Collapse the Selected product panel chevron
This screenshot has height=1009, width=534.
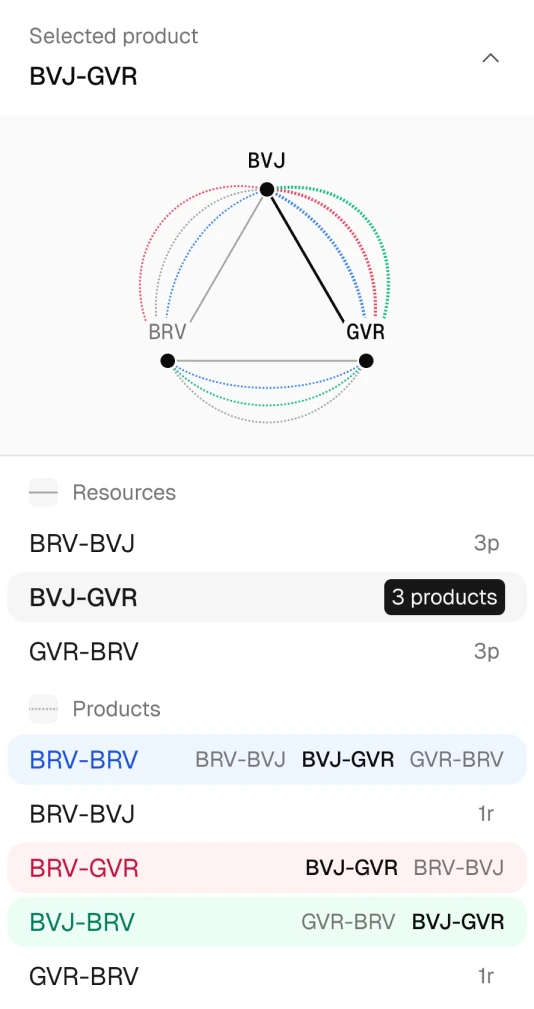[x=491, y=58]
